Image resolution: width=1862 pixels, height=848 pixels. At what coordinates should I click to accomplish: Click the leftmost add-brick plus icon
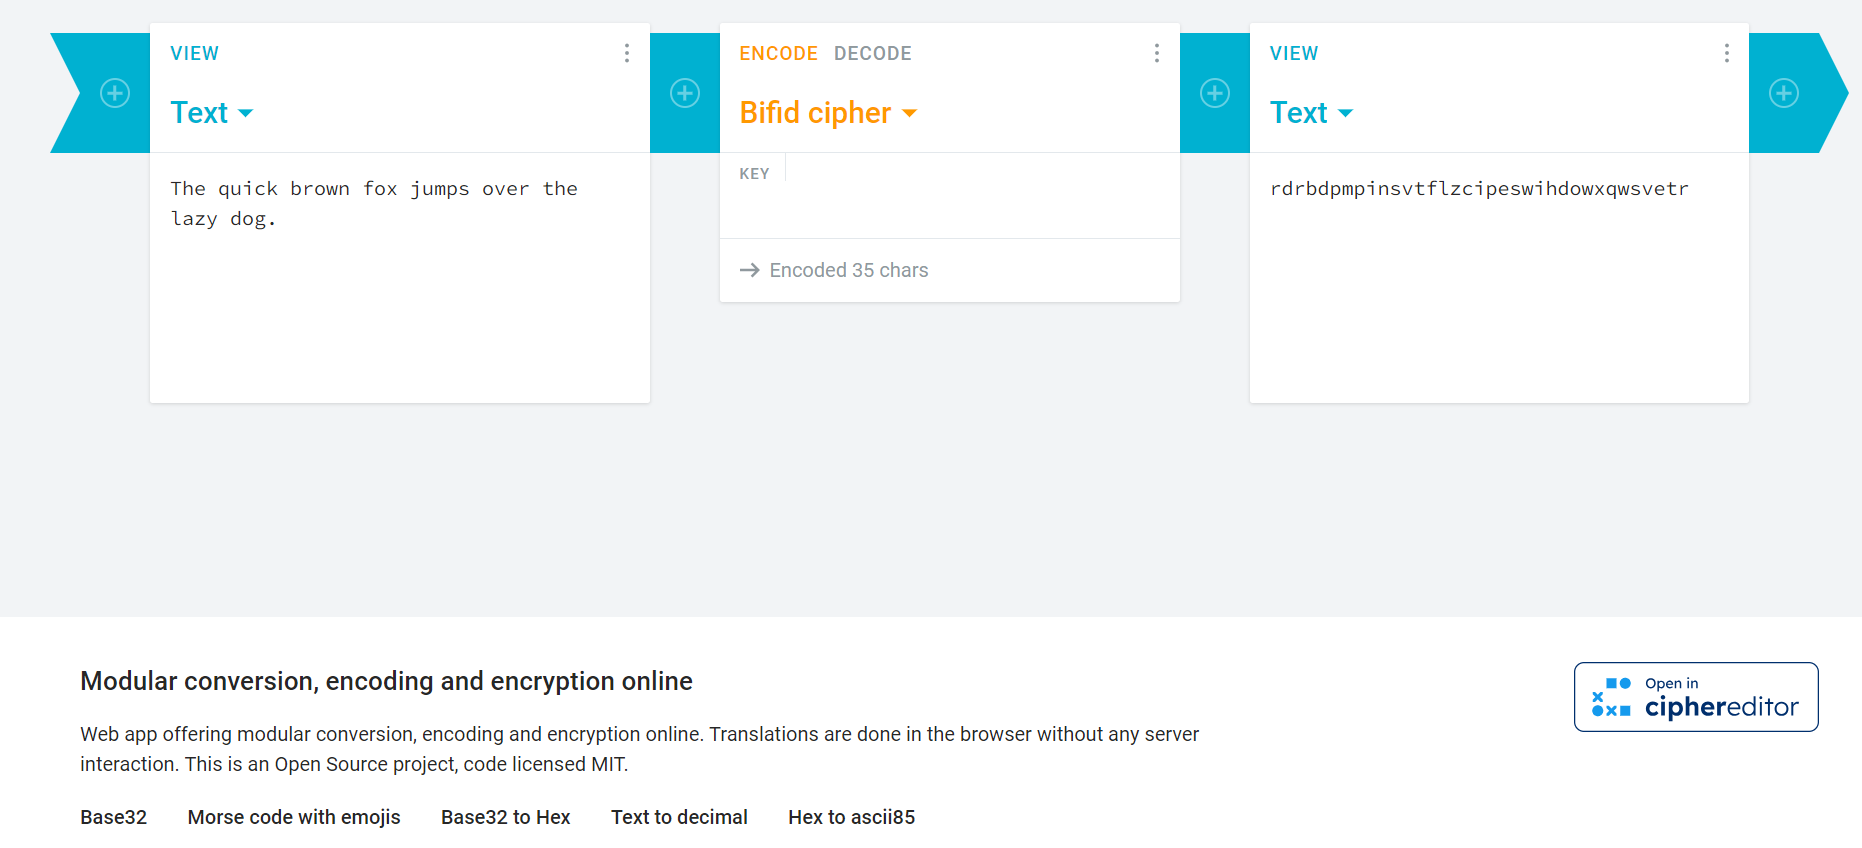click(115, 93)
